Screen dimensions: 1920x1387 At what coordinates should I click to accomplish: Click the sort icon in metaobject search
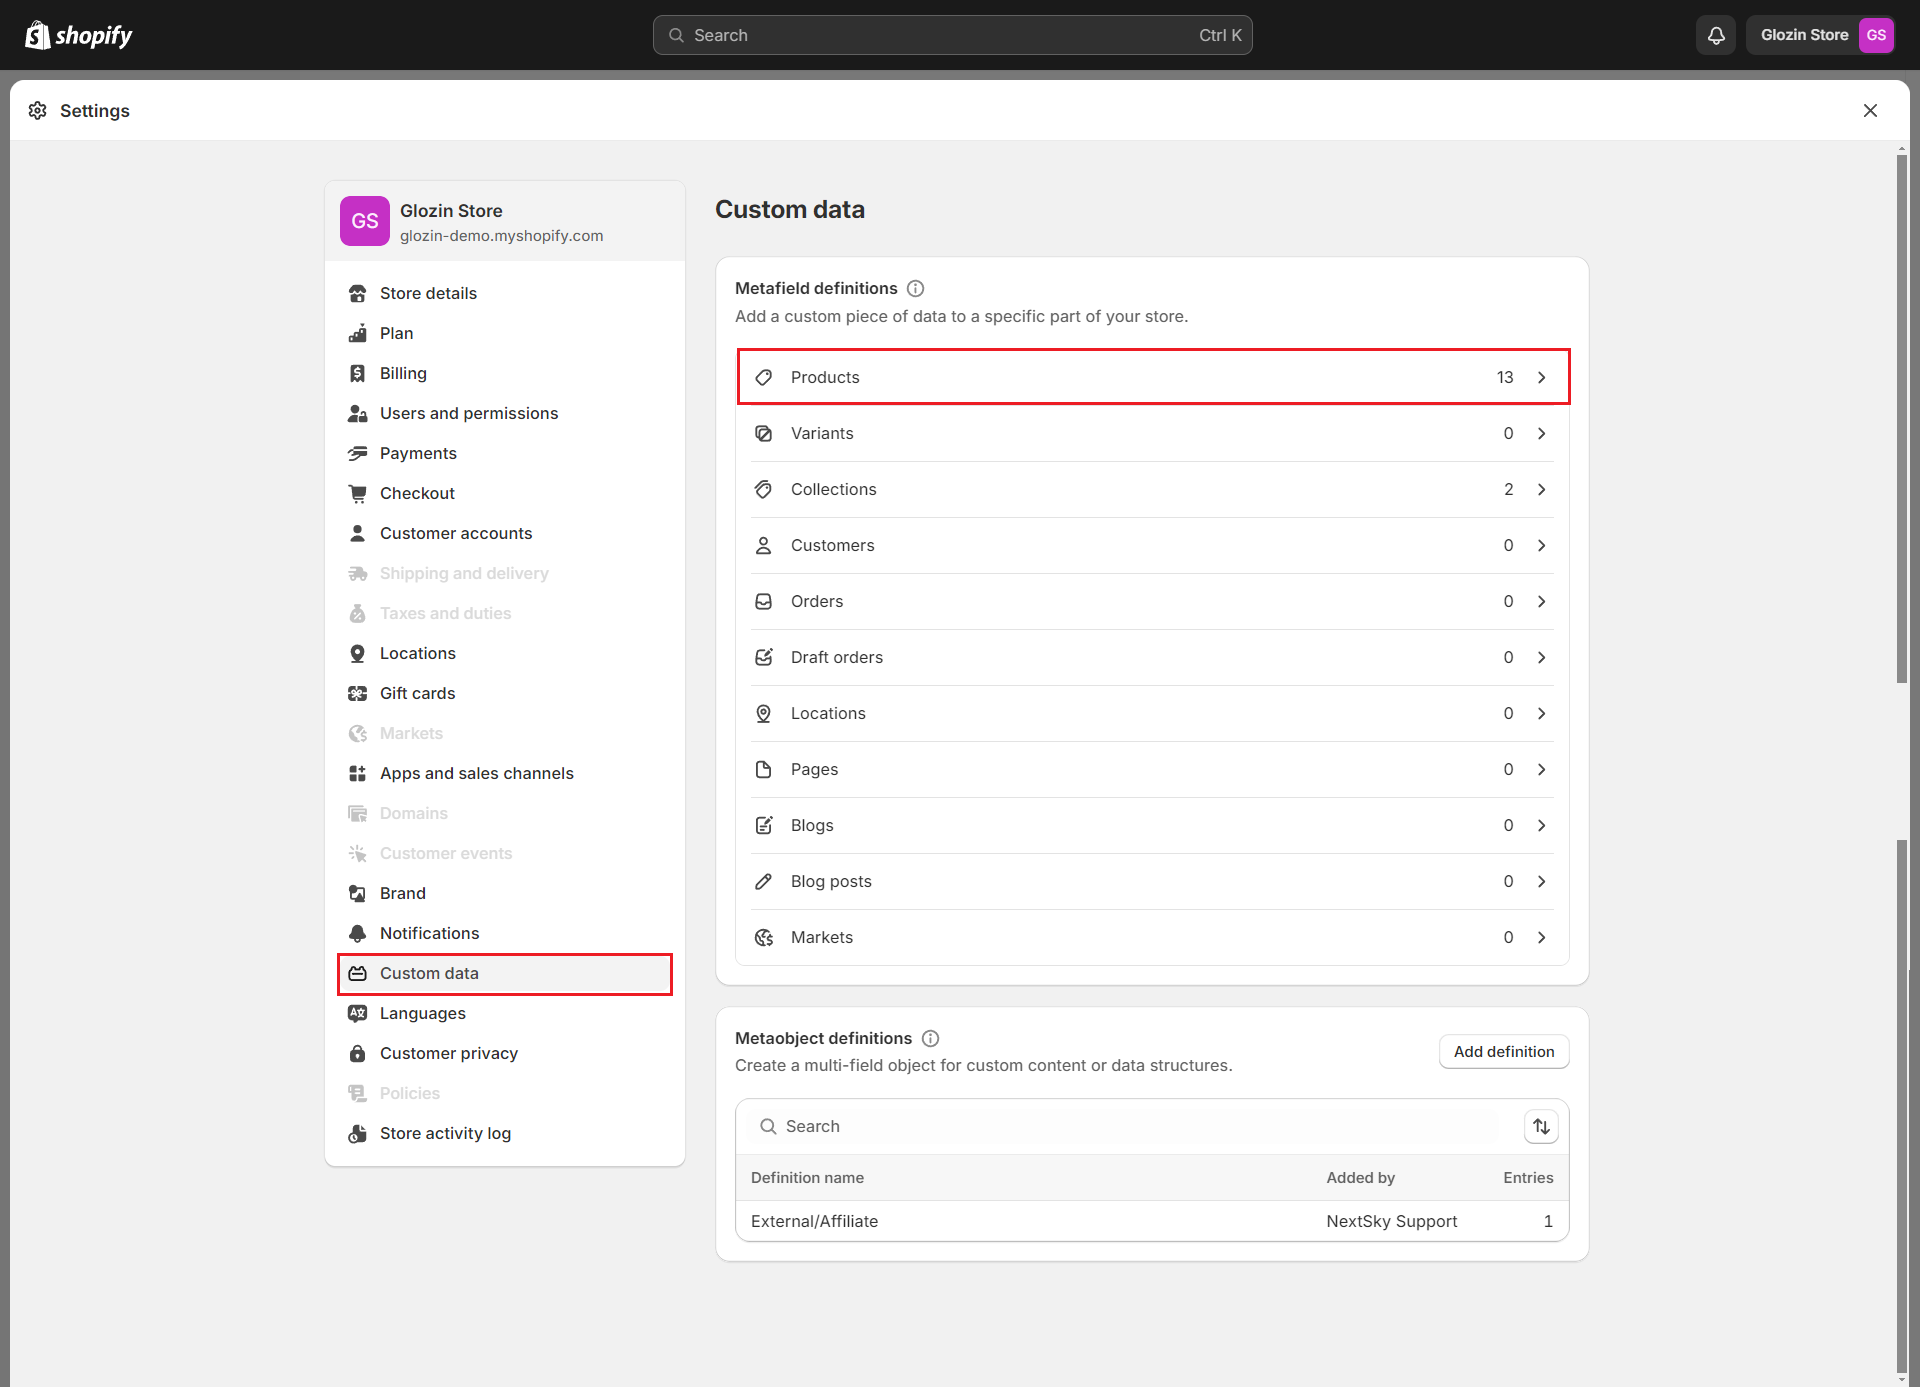[1541, 1126]
